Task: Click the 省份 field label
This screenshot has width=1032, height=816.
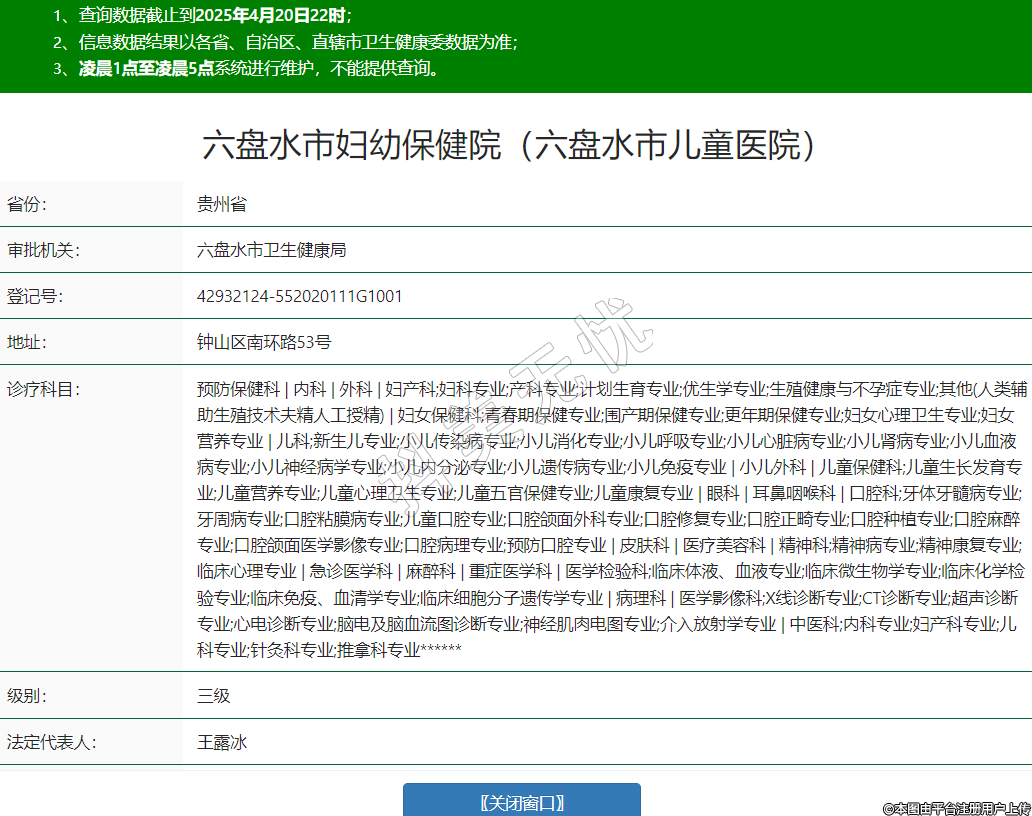Action: (28, 205)
